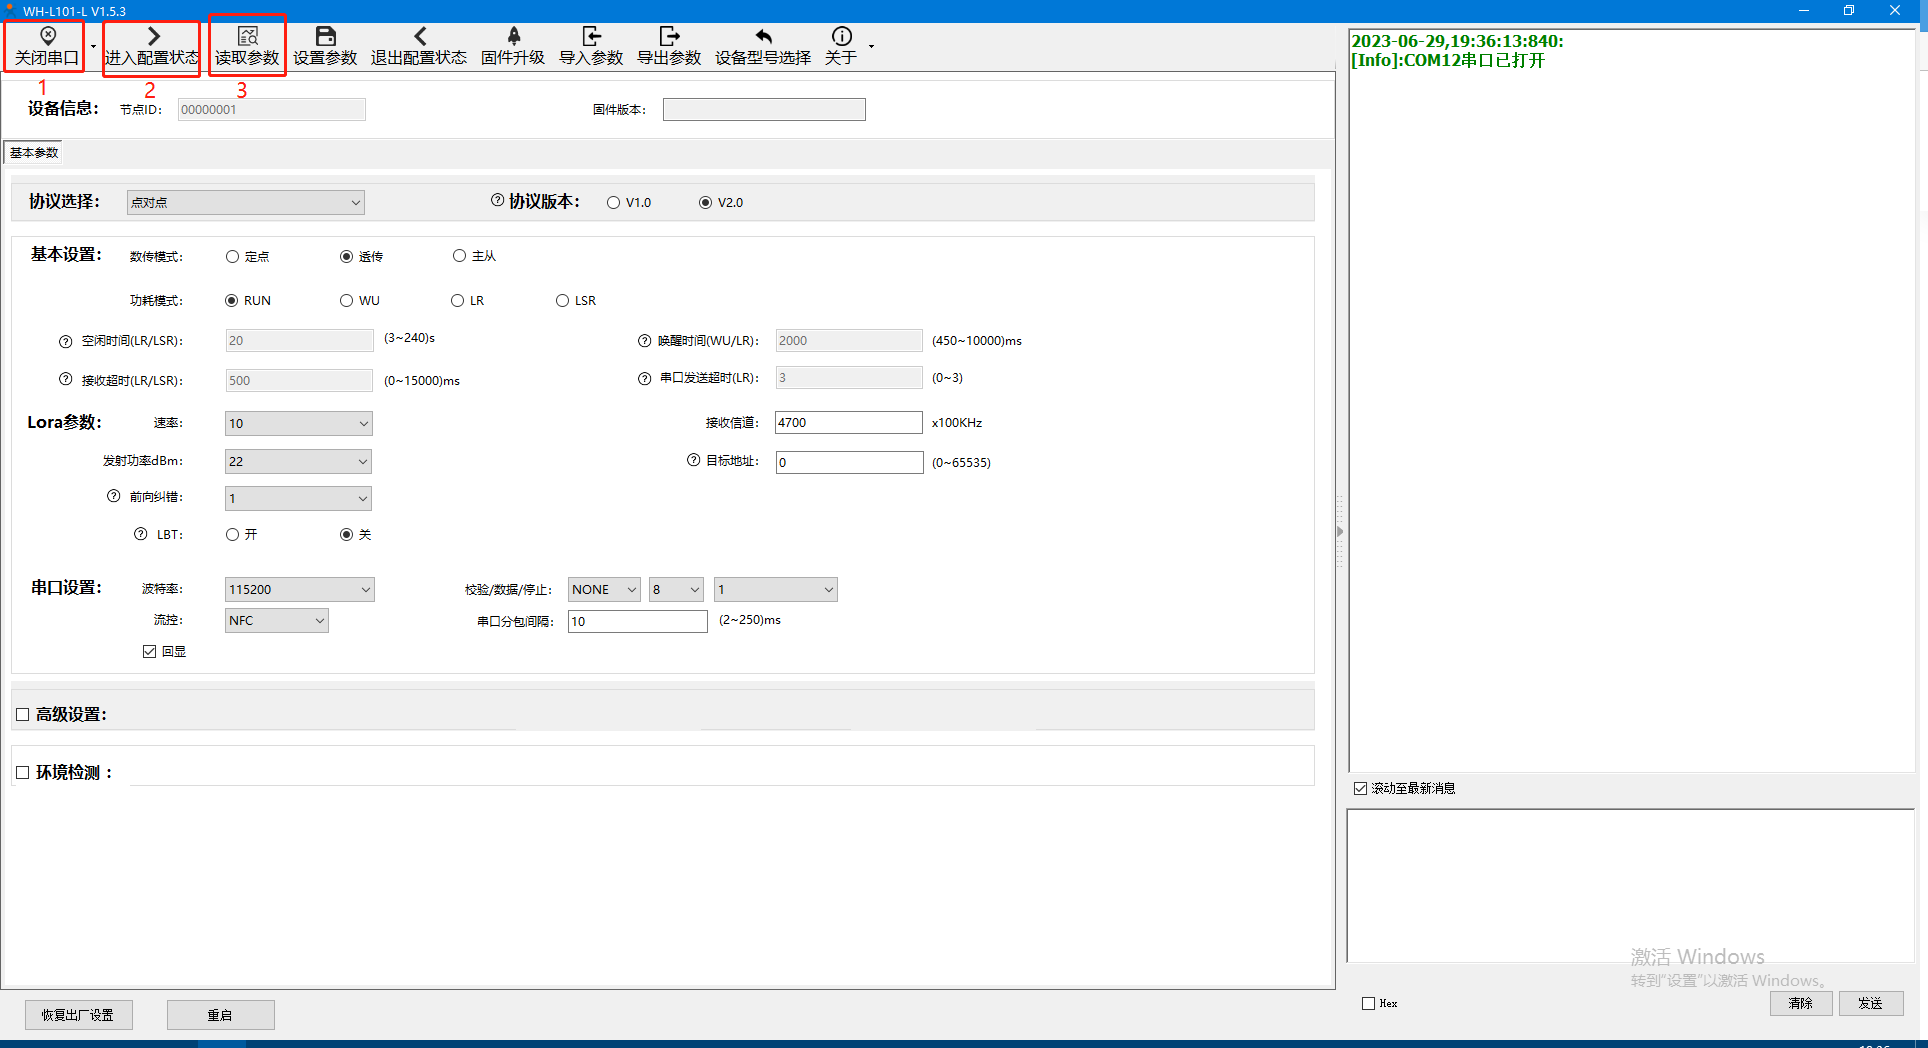Click the 退出配置状态 back arrow icon
The height and width of the screenshot is (1048, 1928).
pos(419,37)
